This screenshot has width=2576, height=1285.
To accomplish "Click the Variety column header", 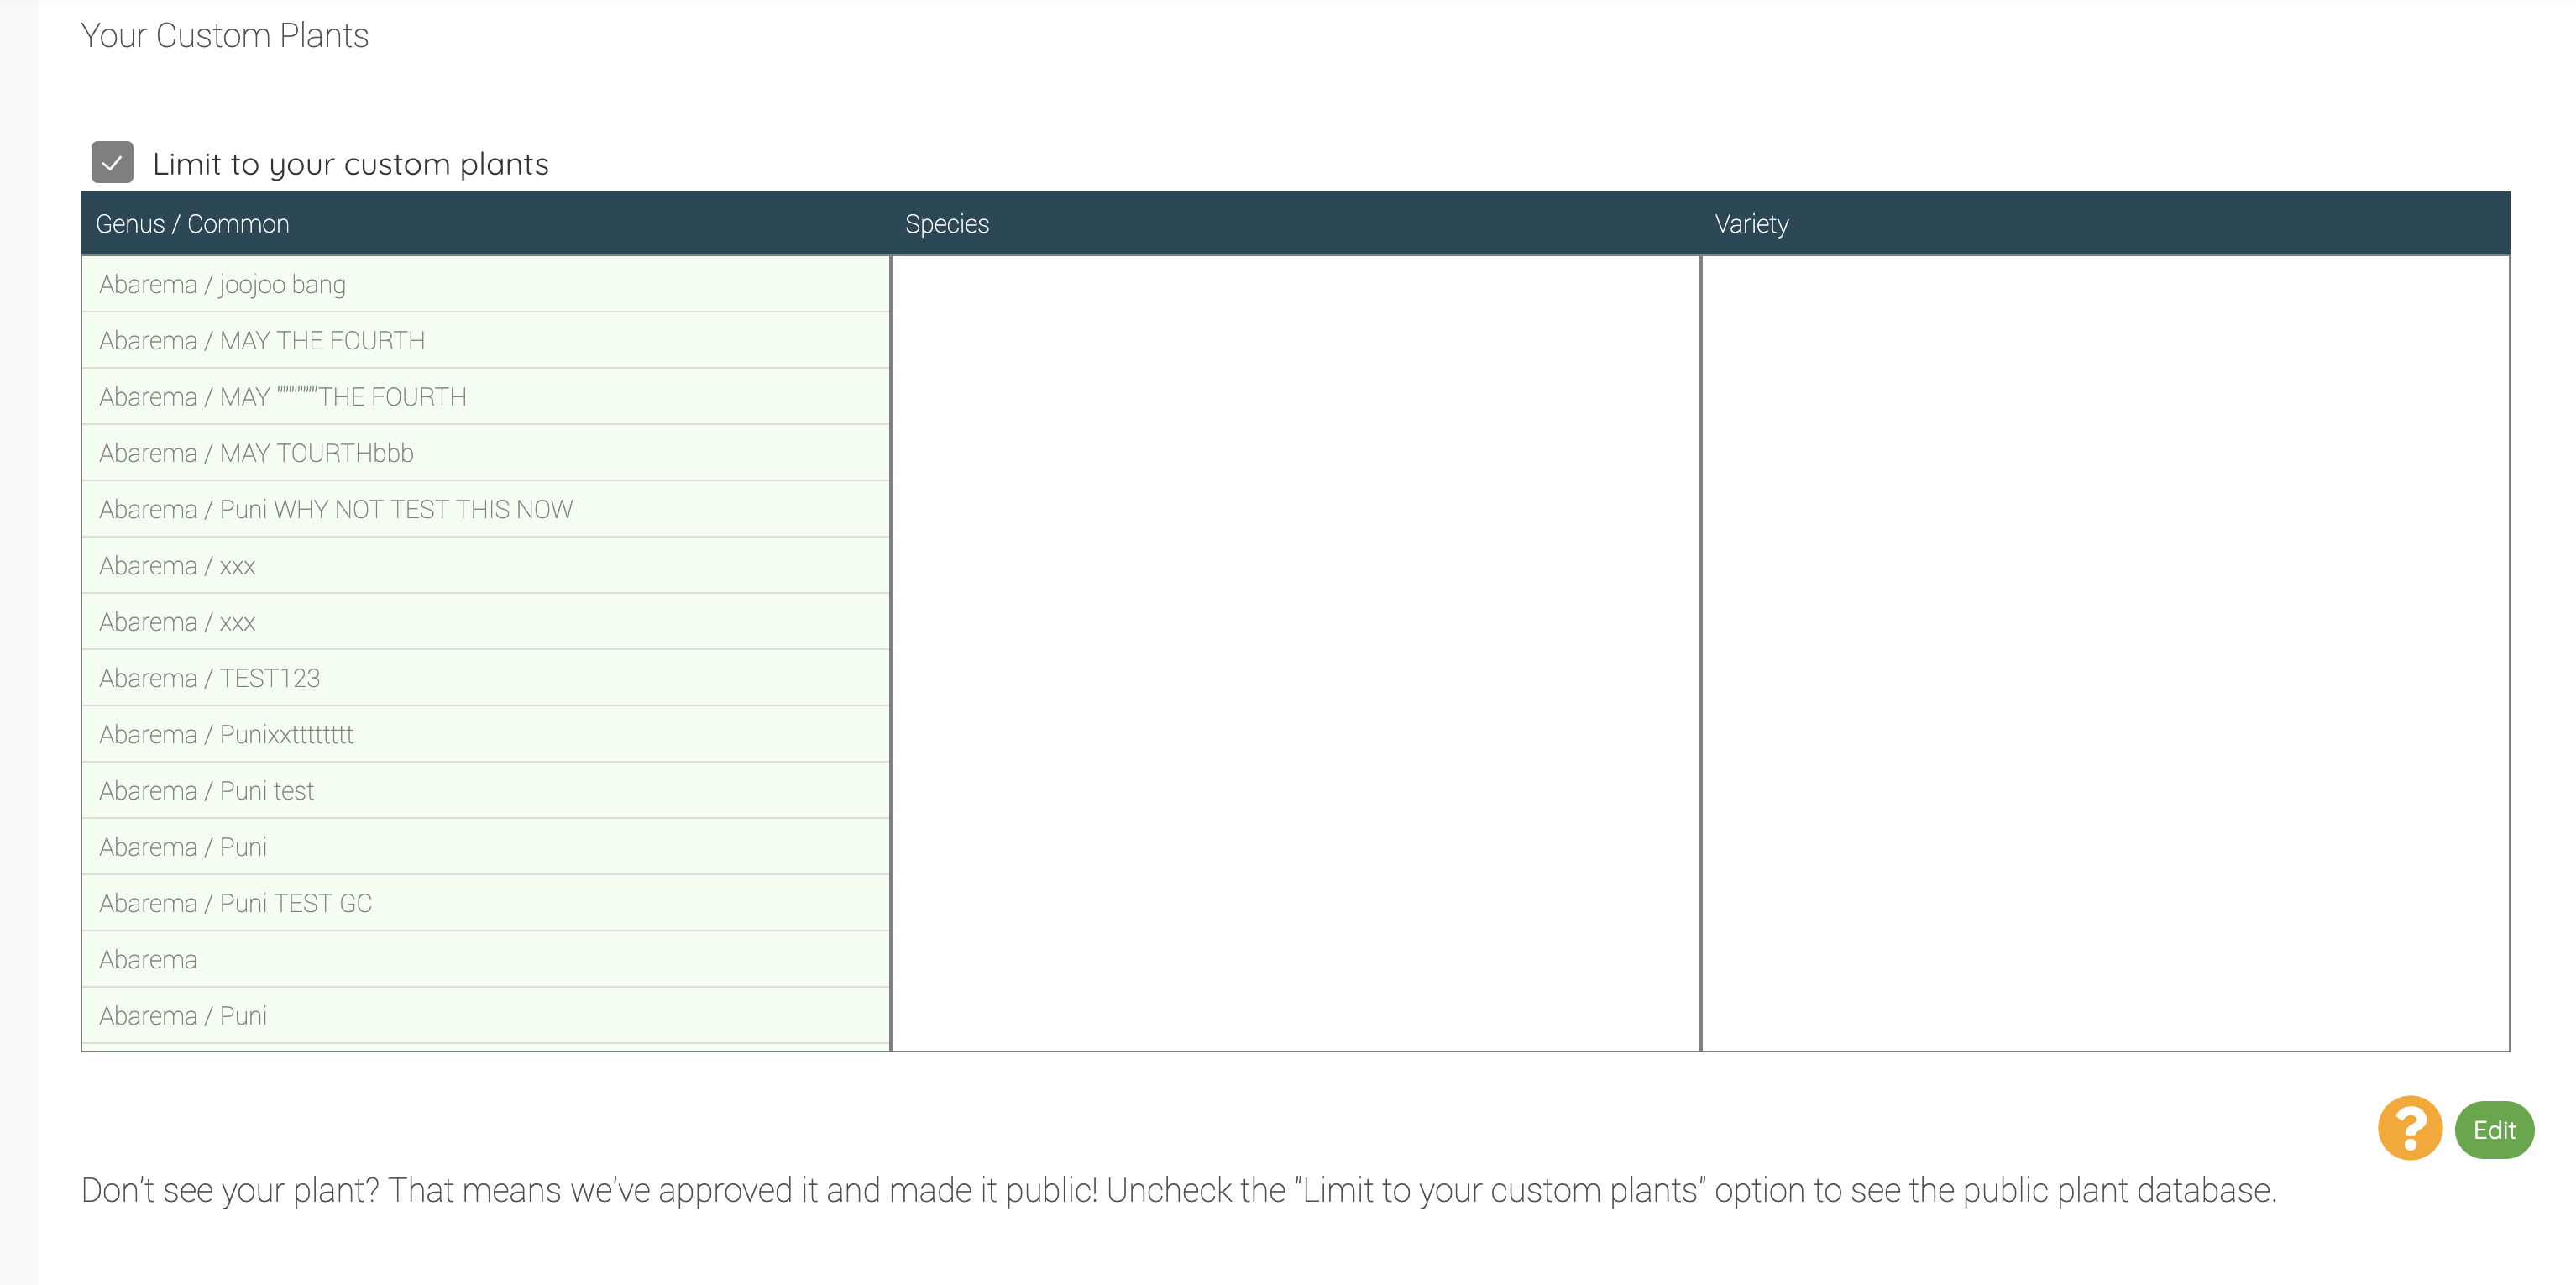I will pyautogui.click(x=1751, y=223).
